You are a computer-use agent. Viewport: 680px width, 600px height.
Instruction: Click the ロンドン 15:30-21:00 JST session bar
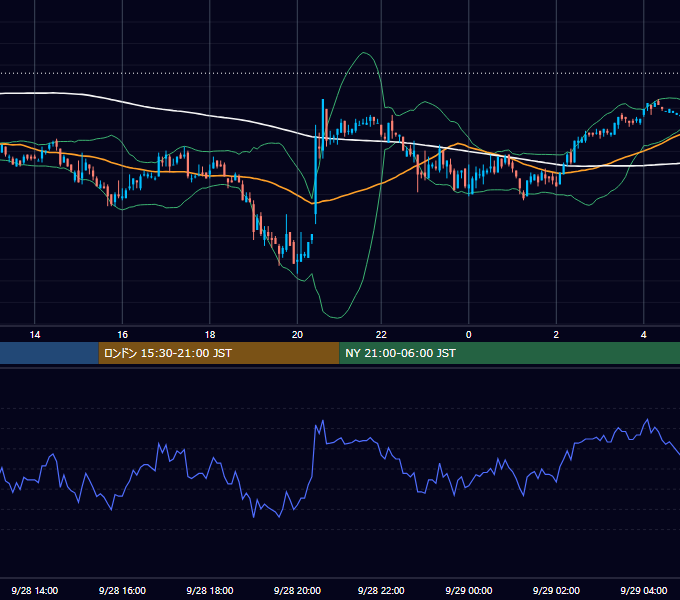219,353
